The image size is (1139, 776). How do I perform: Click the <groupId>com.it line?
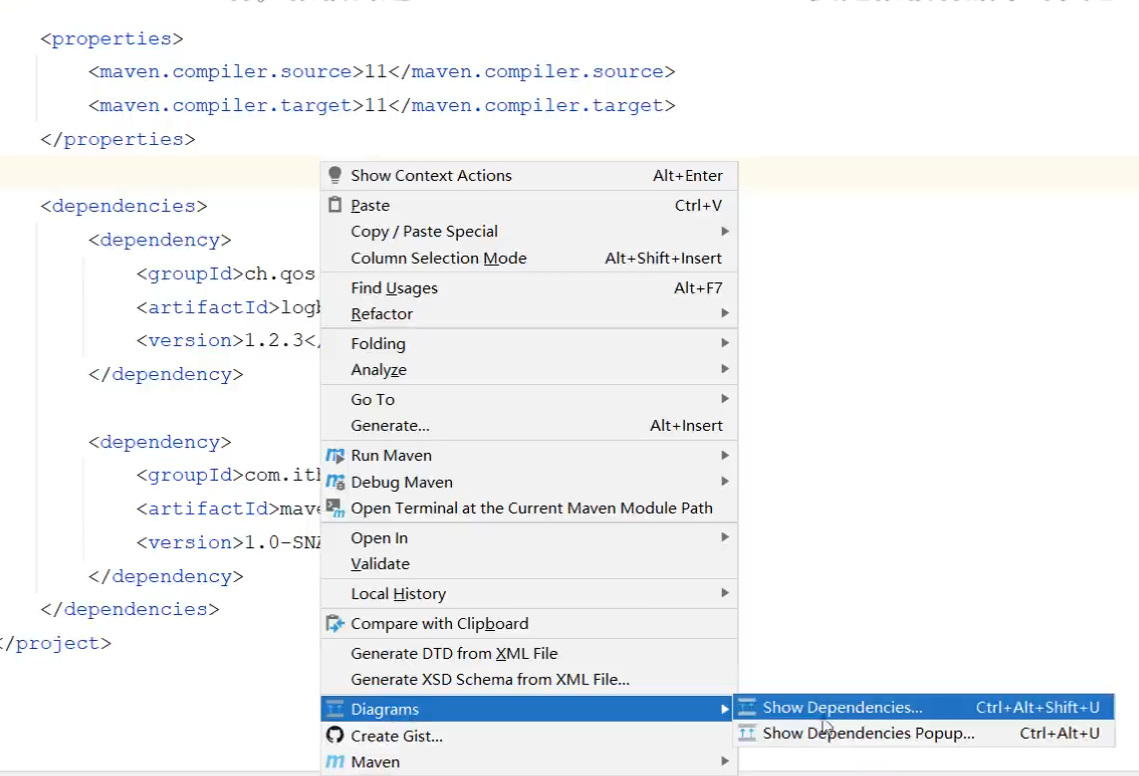[x=228, y=475]
